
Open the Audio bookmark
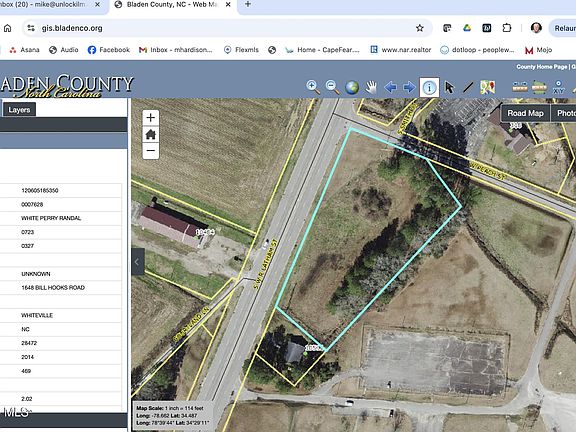64,50
